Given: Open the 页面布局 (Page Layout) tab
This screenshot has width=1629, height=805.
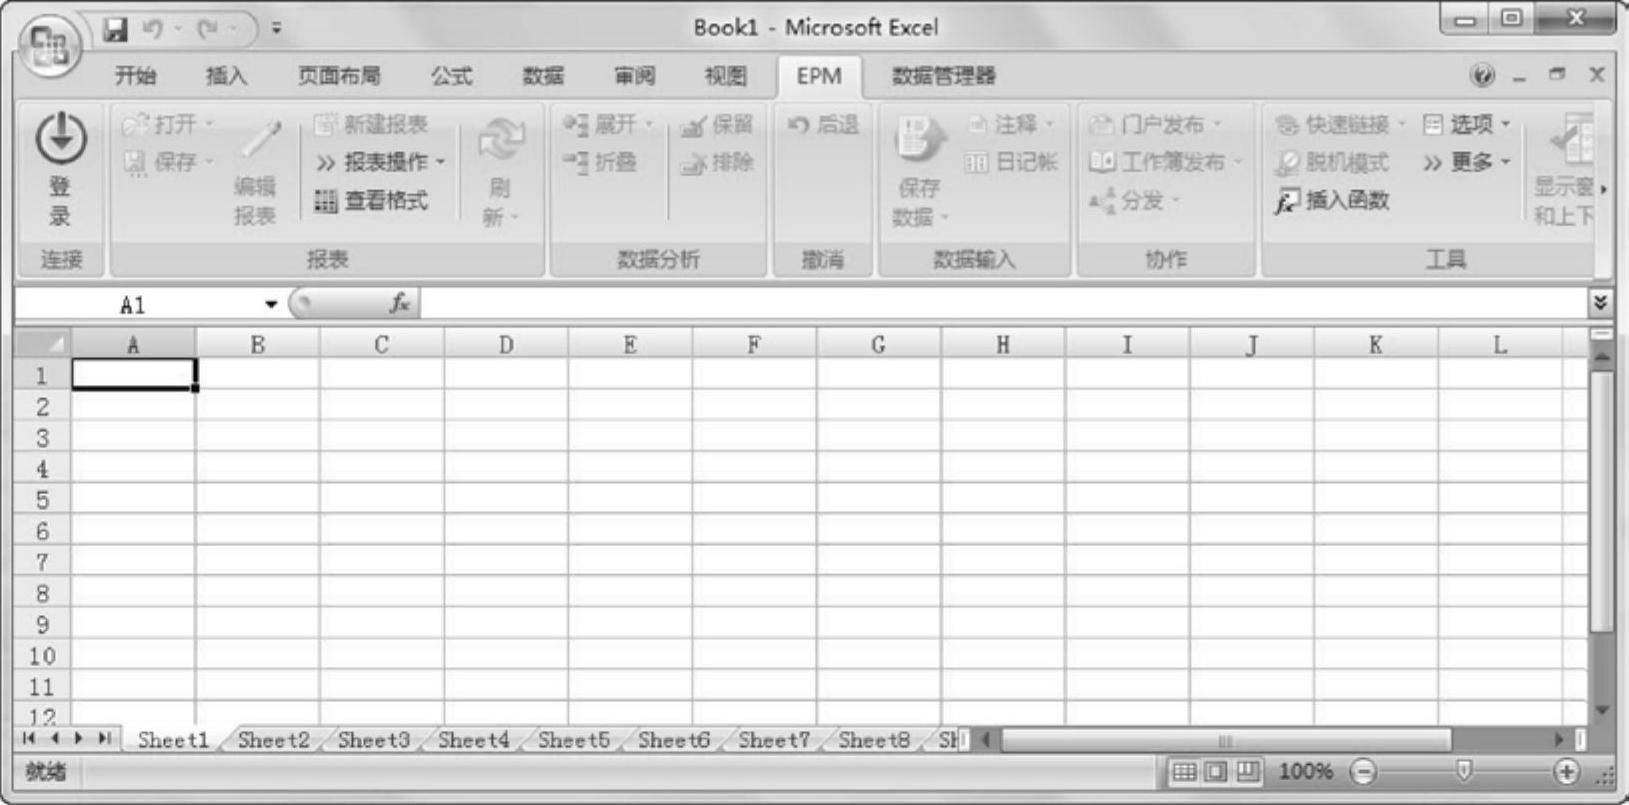Looking at the screenshot, I should coord(339,76).
